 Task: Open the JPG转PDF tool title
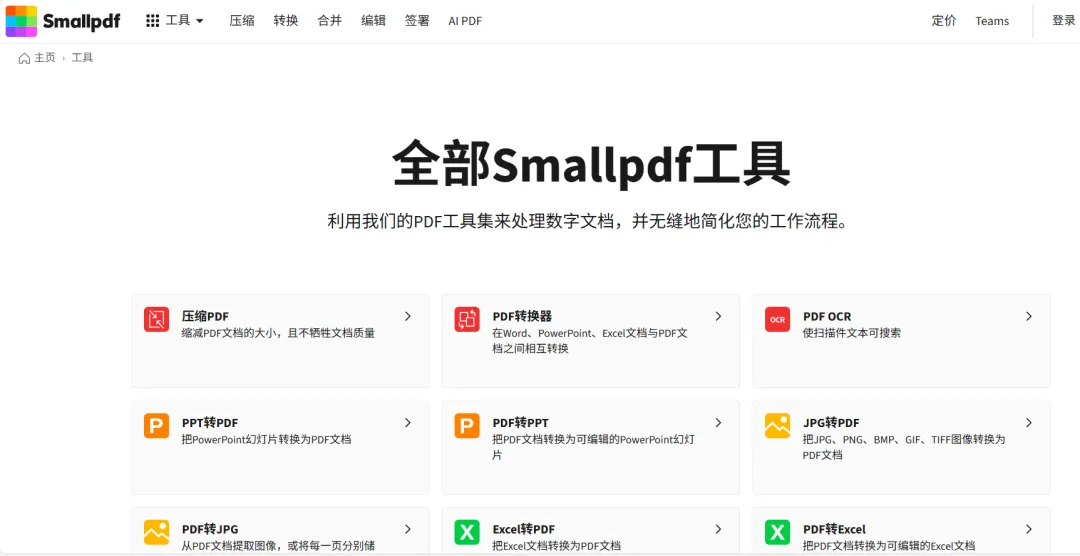pos(831,422)
